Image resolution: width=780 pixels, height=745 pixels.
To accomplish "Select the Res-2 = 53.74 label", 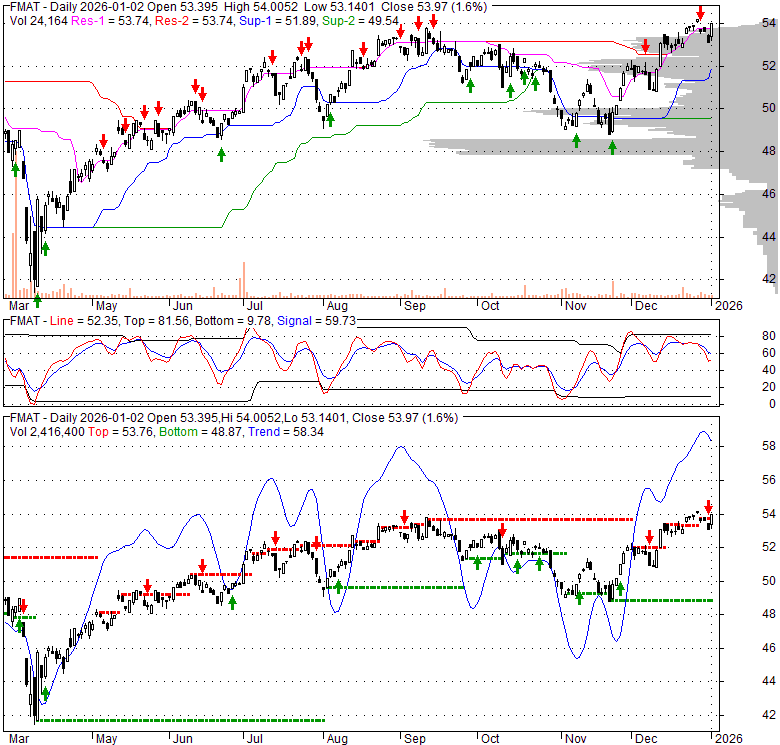I will pyautogui.click(x=195, y=21).
